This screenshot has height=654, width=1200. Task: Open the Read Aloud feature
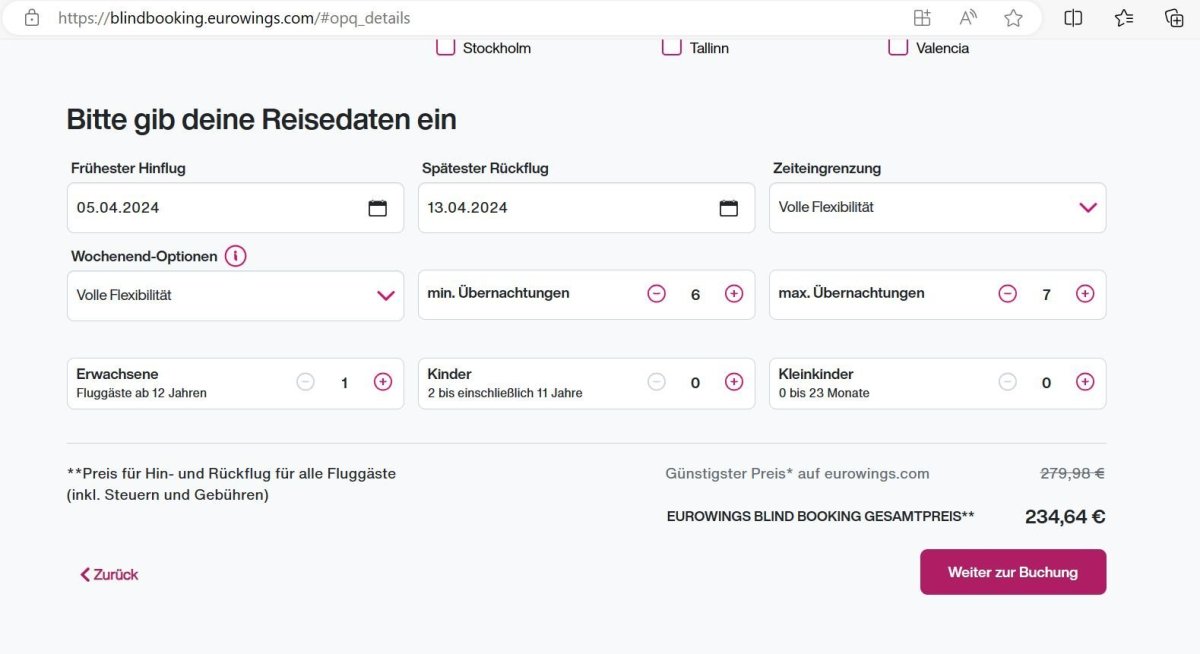click(x=968, y=18)
